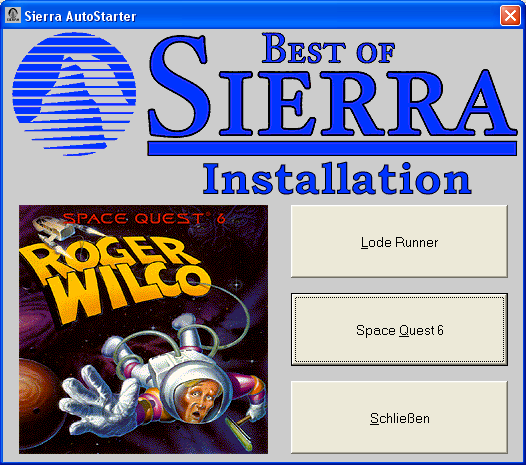Click the Schließen button

[x=399, y=418]
